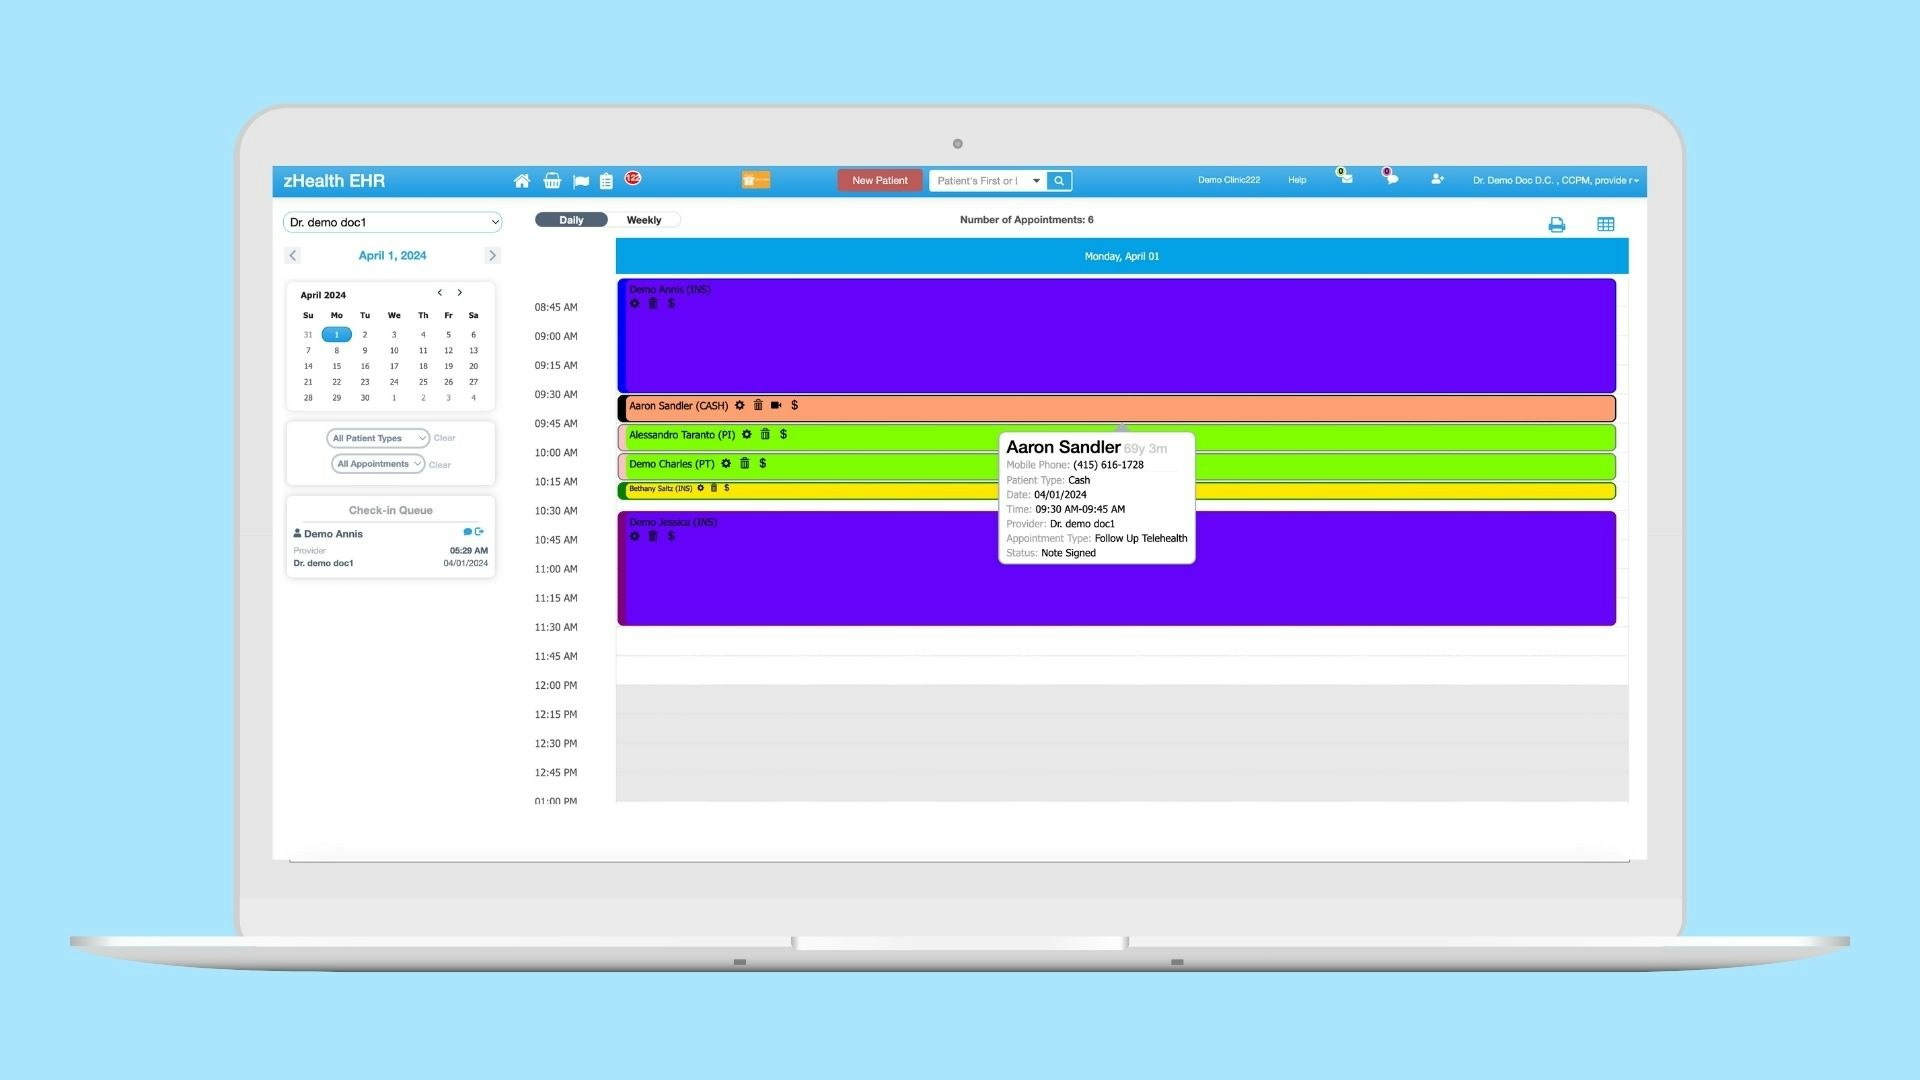The image size is (1920, 1080).
Task: Switch to the table grid view icon
Action: [x=1605, y=225]
